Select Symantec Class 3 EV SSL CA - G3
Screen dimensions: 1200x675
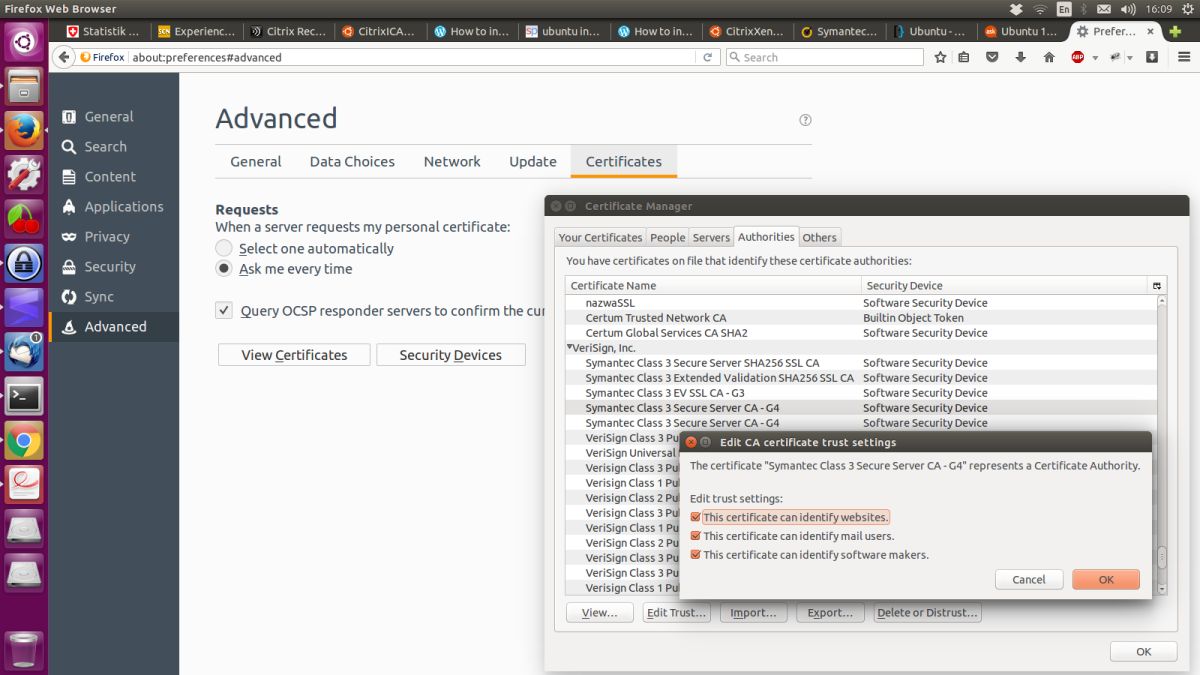pyautogui.click(x=861, y=393)
